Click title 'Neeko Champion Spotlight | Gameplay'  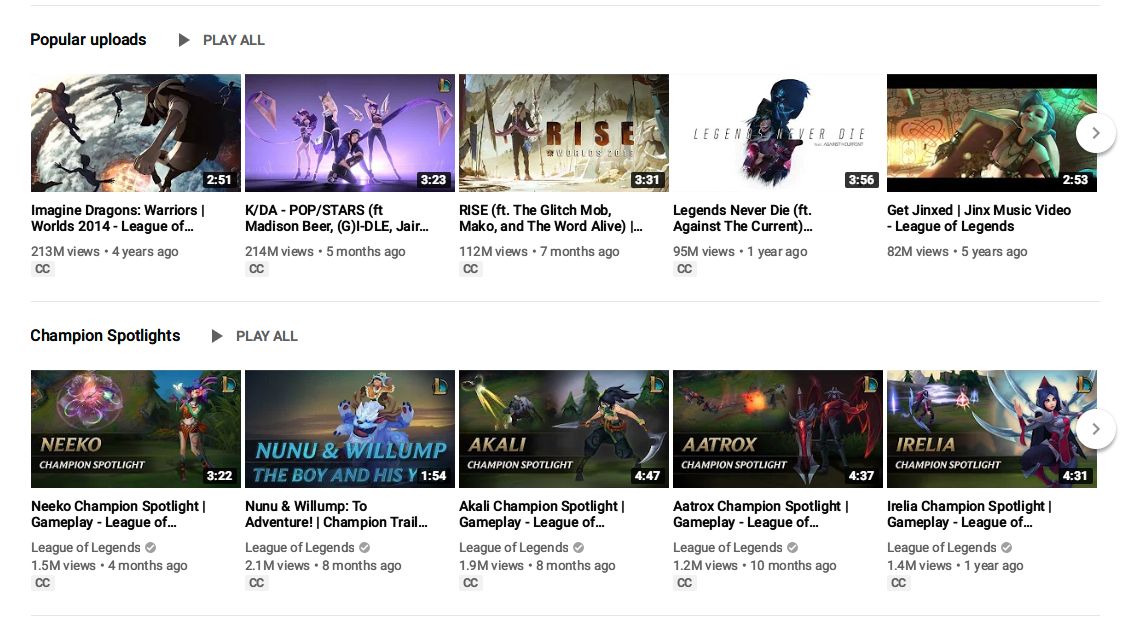tap(118, 514)
